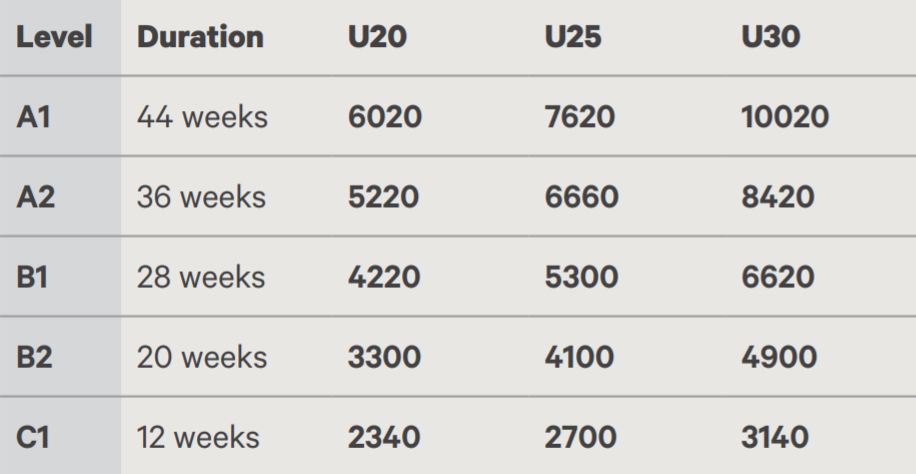
Task: Click the A1 level row label
Action: pos(33,117)
